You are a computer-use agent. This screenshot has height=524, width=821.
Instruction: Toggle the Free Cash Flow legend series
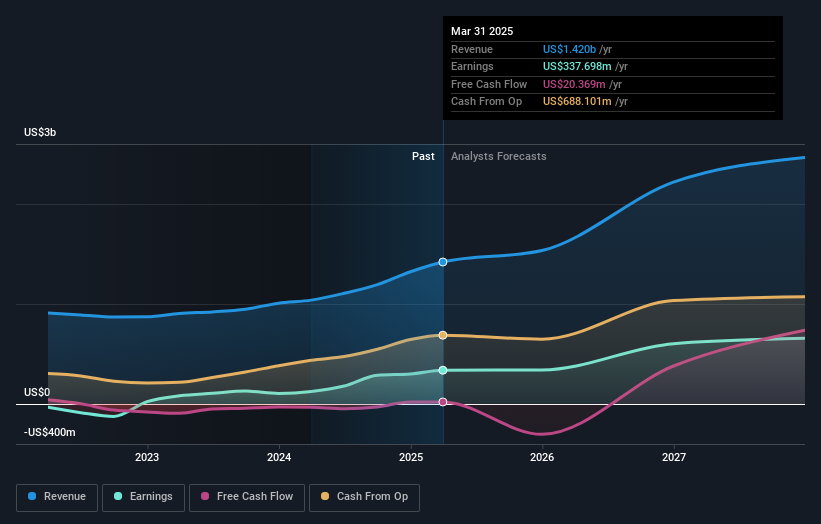click(x=247, y=497)
